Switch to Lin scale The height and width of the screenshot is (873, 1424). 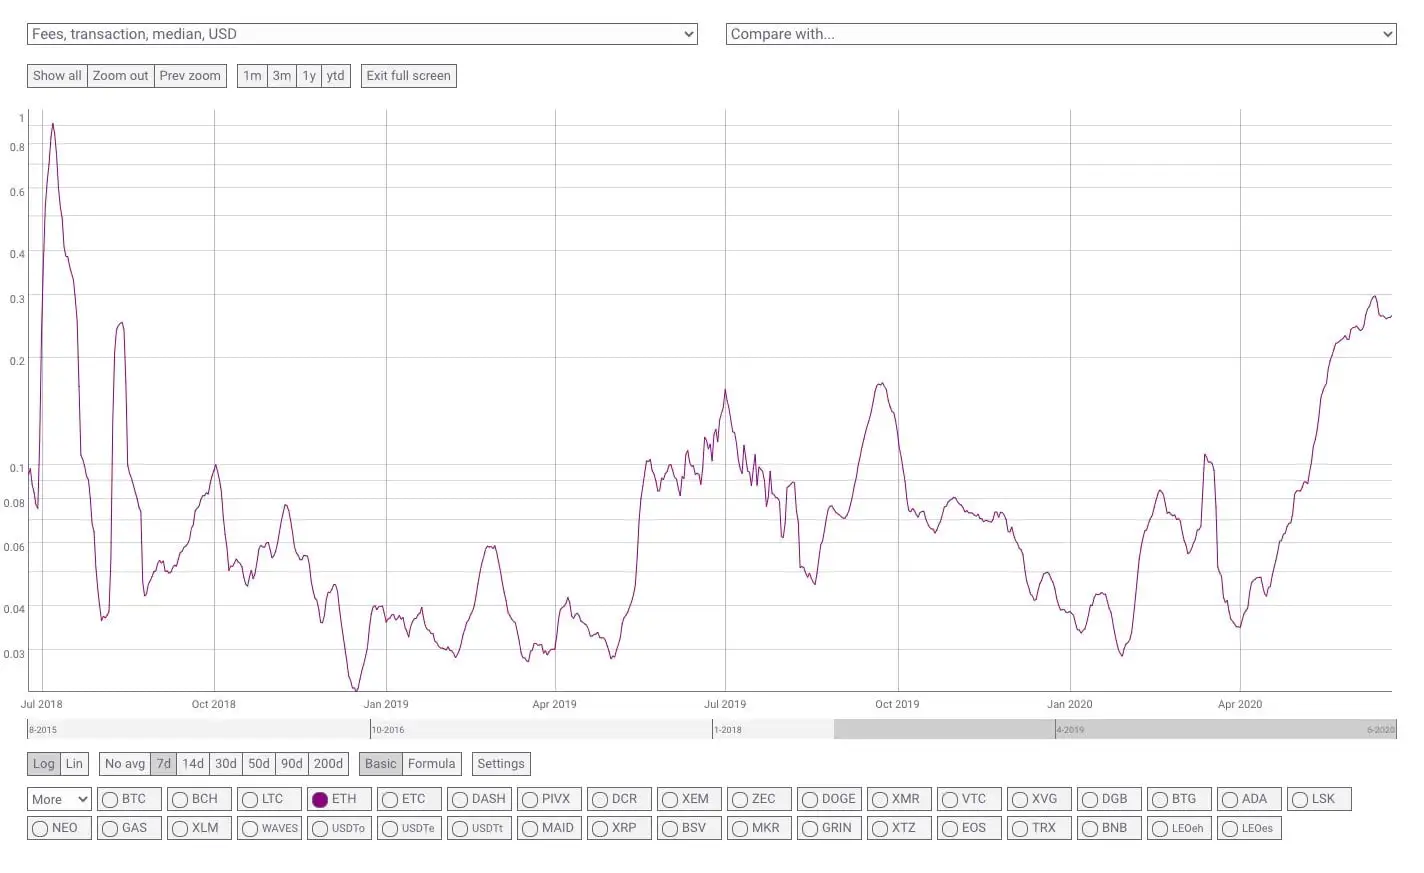tap(73, 763)
